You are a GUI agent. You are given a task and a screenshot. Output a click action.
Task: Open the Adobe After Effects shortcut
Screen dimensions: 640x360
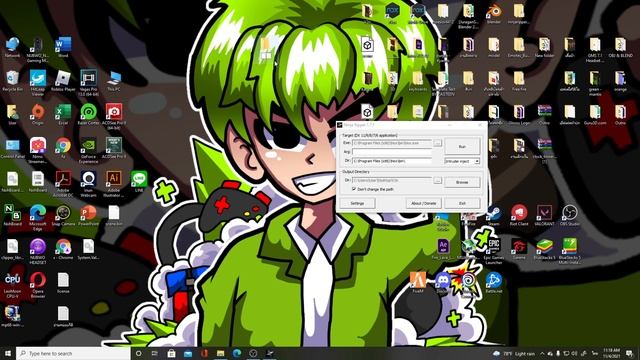pos(443,249)
